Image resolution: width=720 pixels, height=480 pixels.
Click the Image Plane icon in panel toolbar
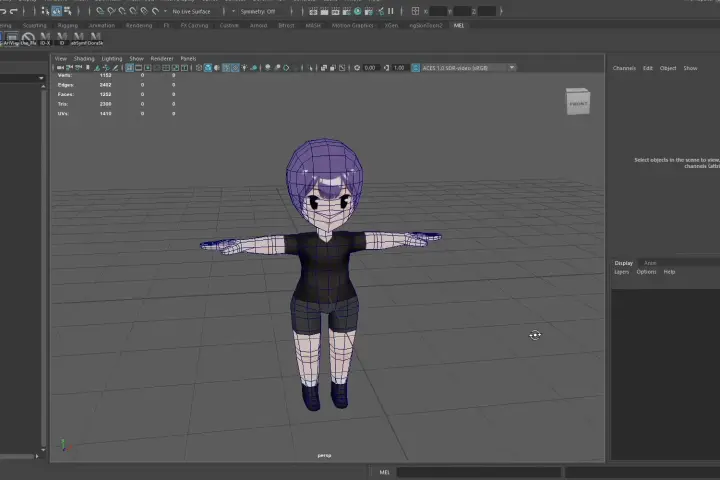97,68
